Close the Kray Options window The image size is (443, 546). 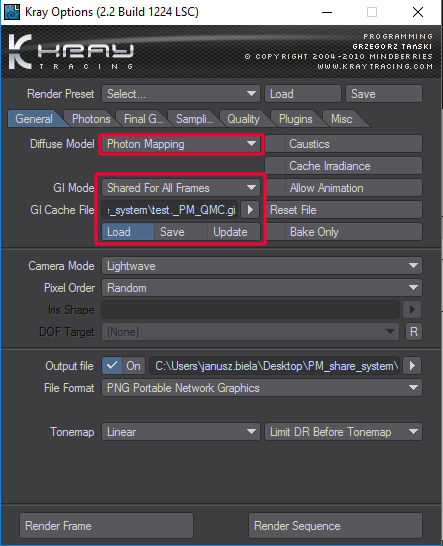pos(418,12)
